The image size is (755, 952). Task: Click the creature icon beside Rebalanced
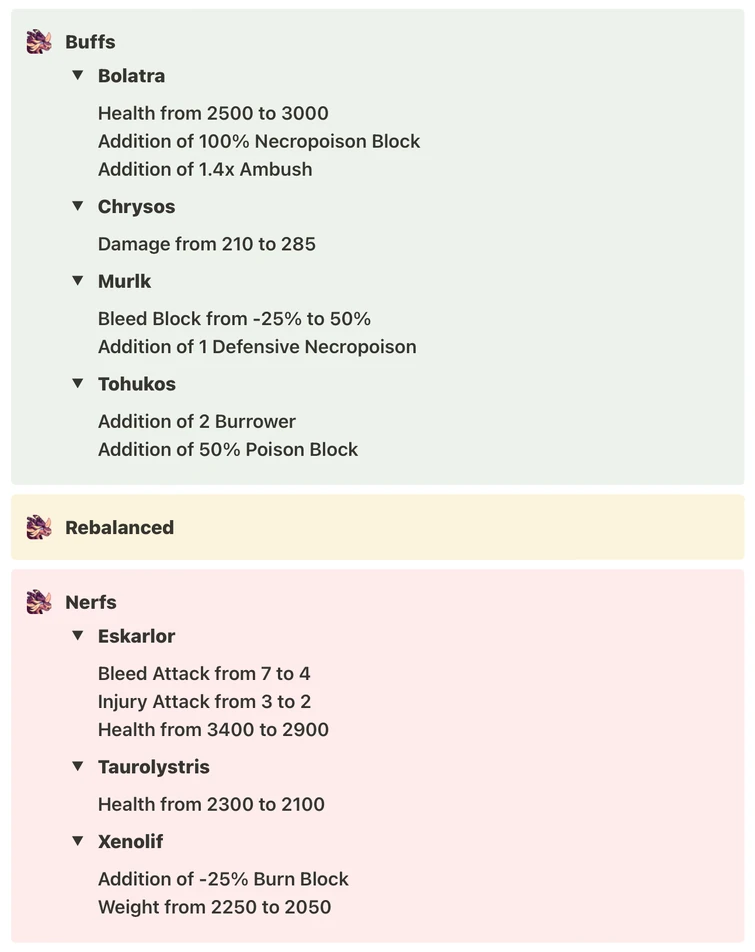point(39,527)
